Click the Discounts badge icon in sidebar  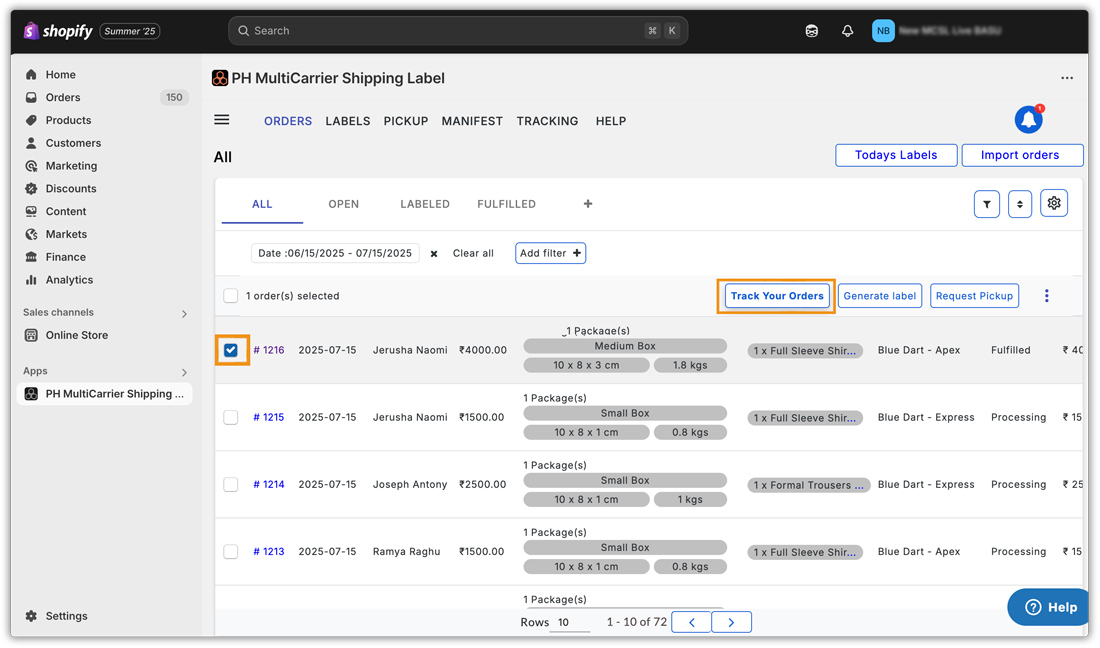click(x=31, y=189)
